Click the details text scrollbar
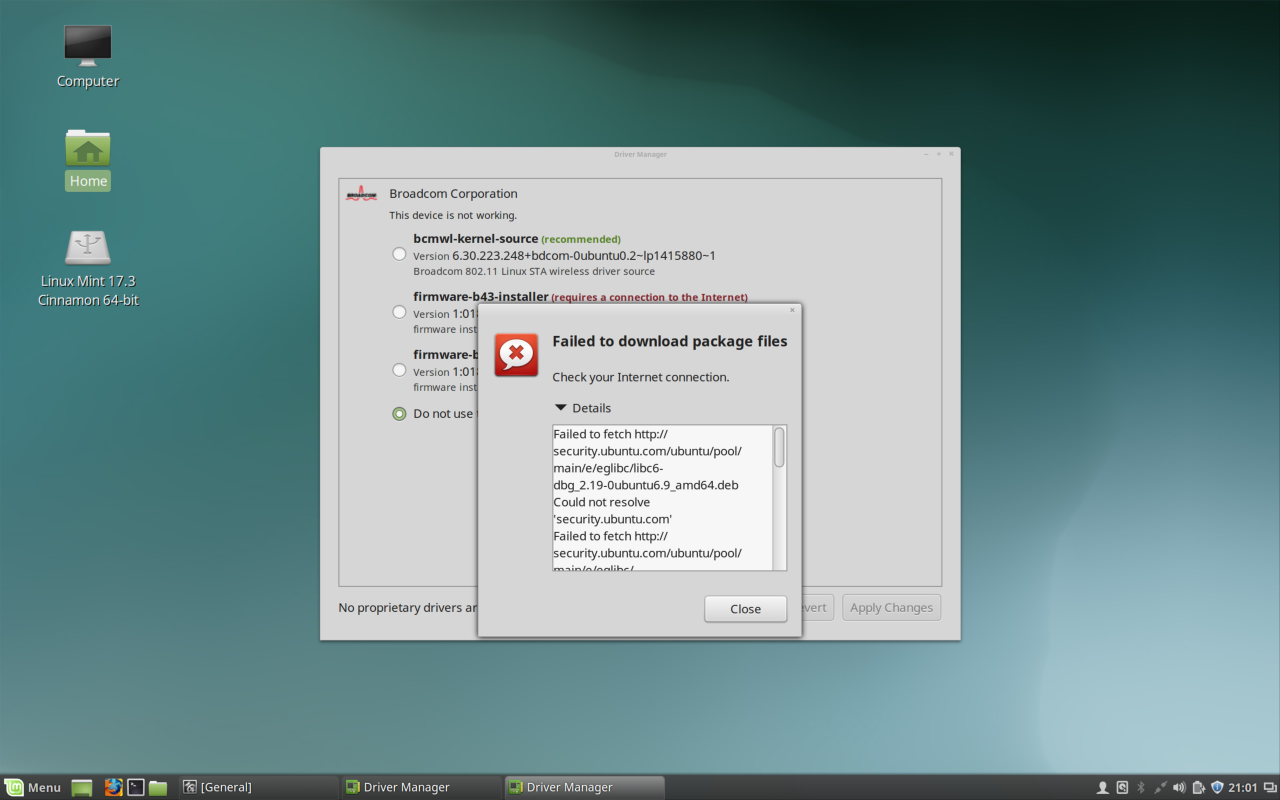 pos(779,447)
